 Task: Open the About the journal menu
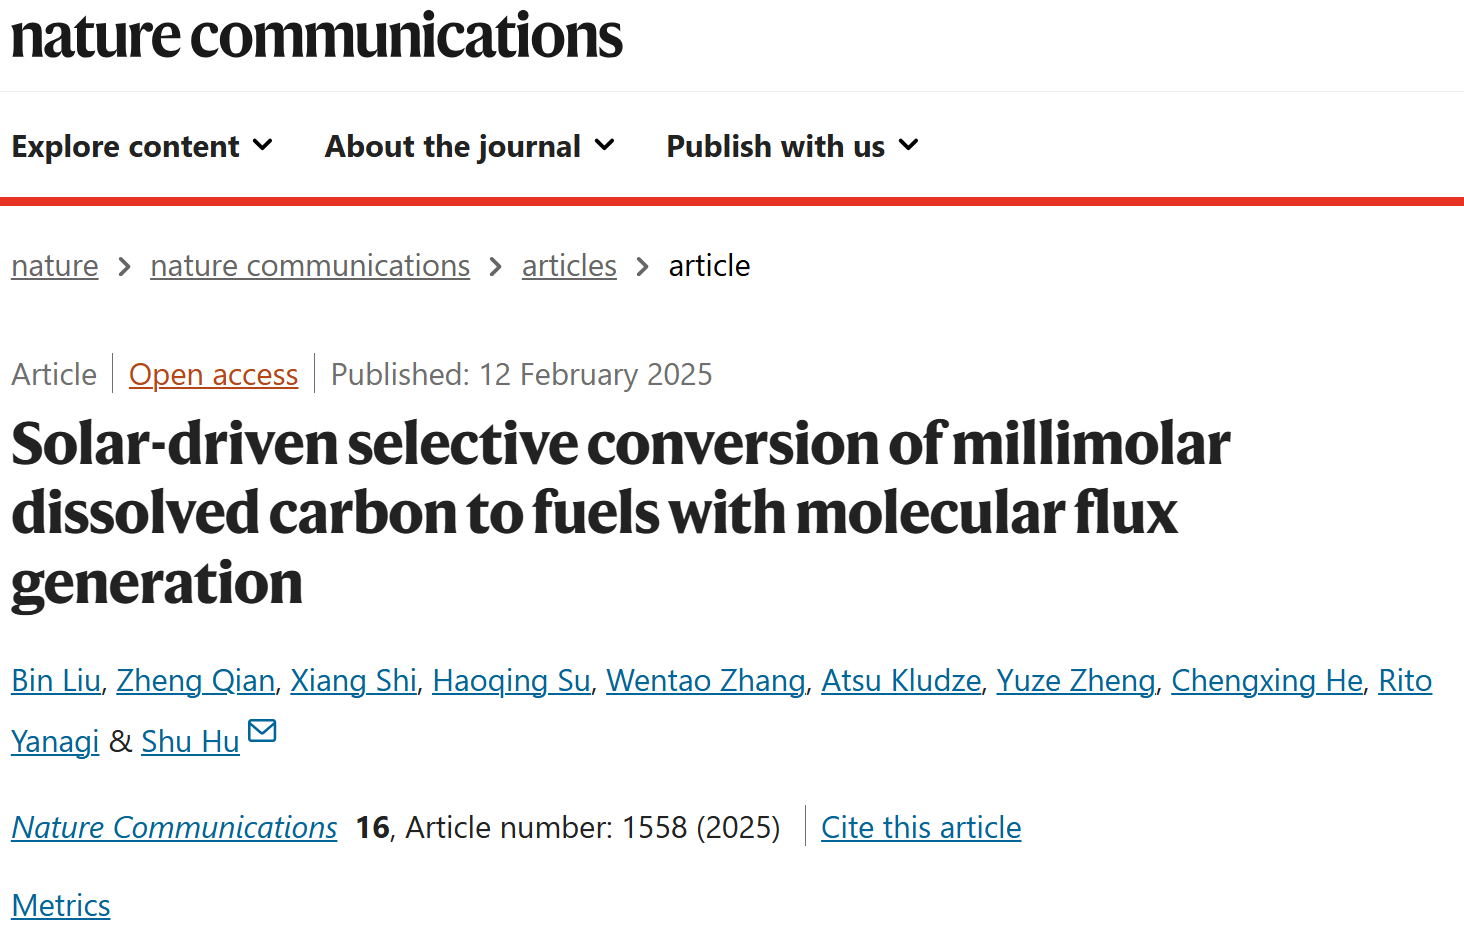pyautogui.click(x=470, y=146)
